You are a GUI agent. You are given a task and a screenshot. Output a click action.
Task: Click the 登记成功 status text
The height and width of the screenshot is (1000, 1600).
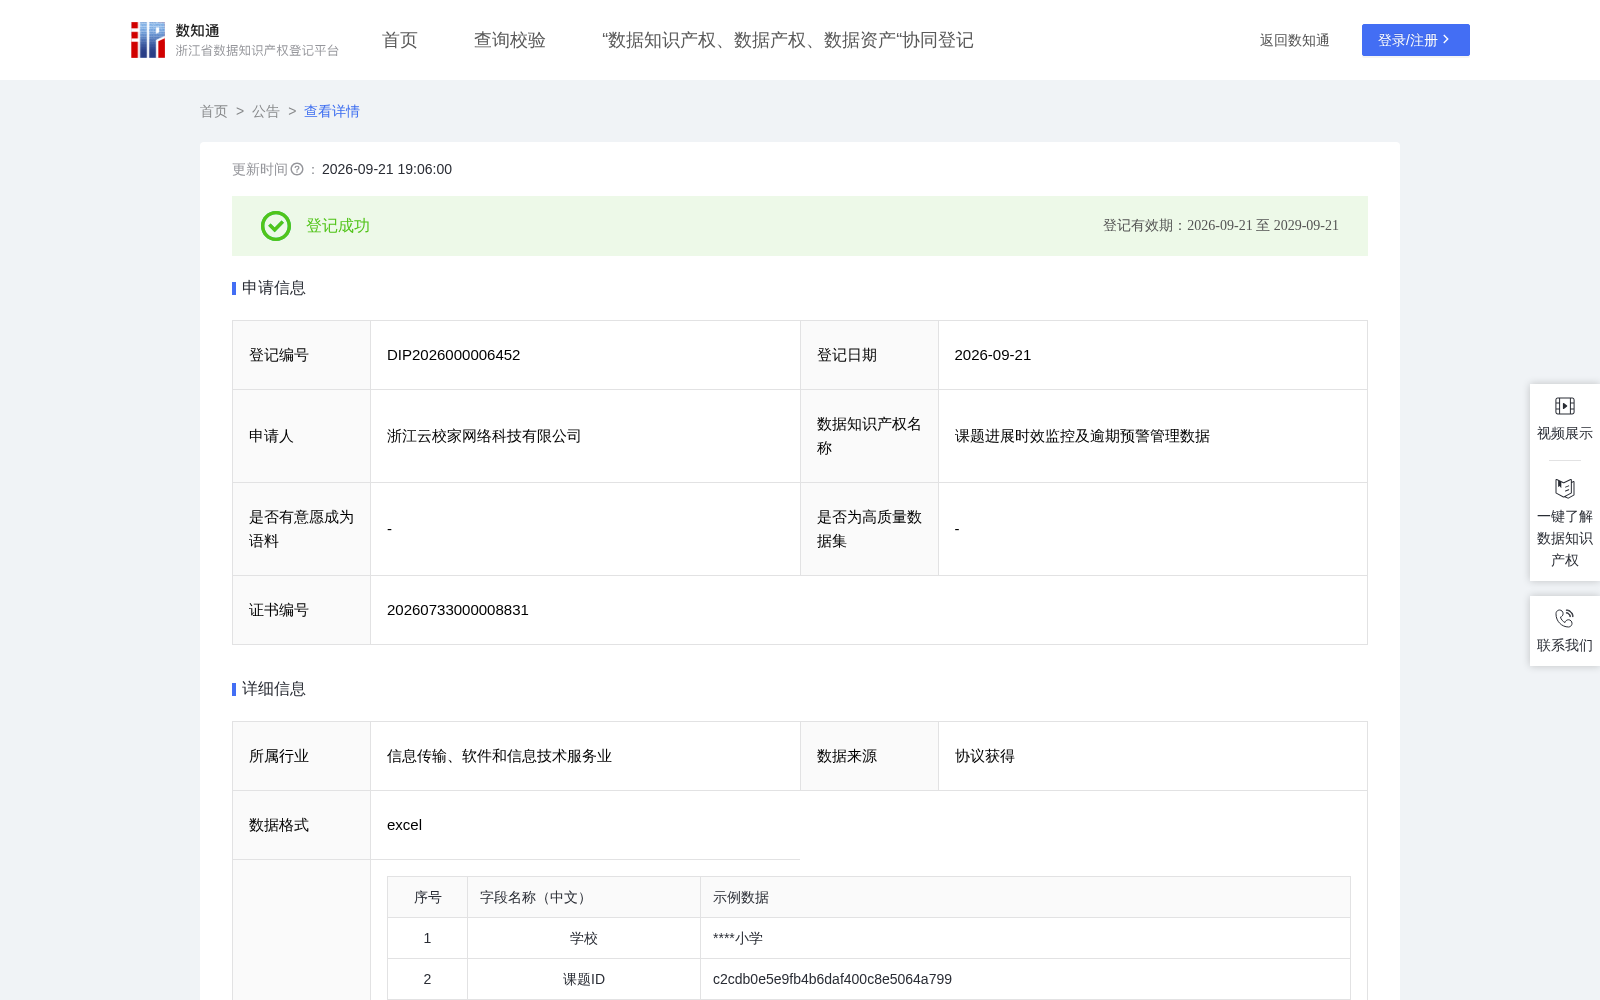coord(338,226)
